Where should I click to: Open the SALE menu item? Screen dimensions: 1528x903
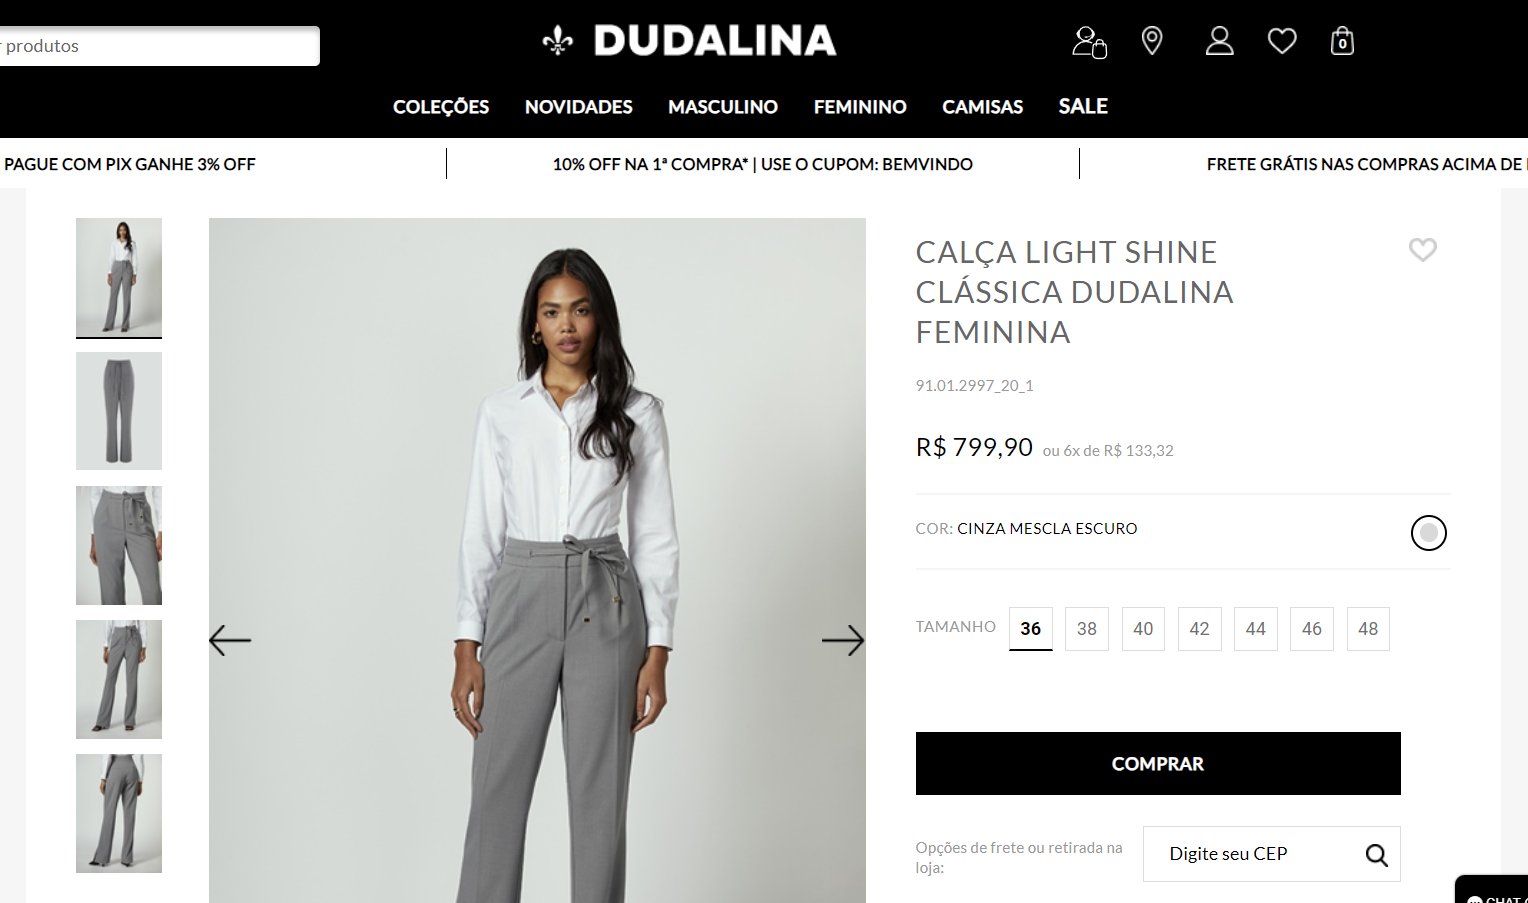1083,106
